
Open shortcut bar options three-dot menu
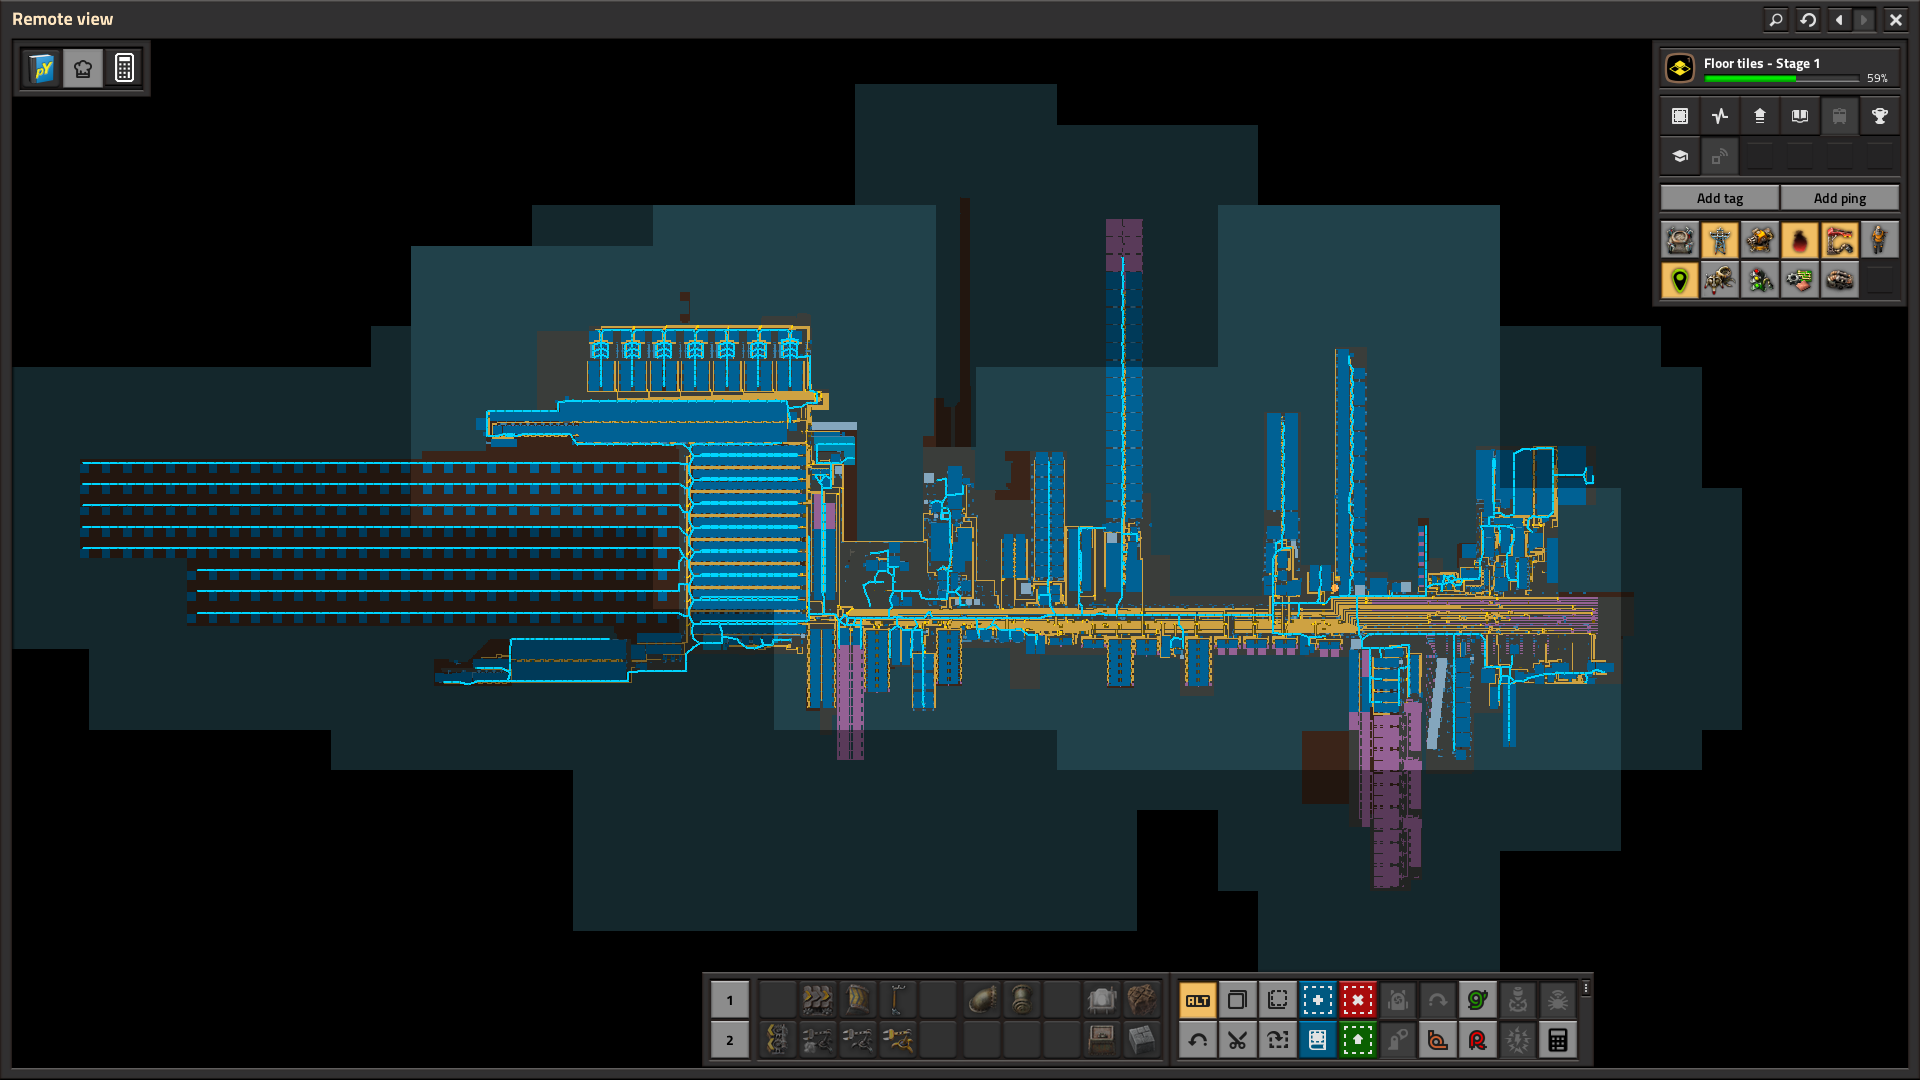pos(1586,988)
